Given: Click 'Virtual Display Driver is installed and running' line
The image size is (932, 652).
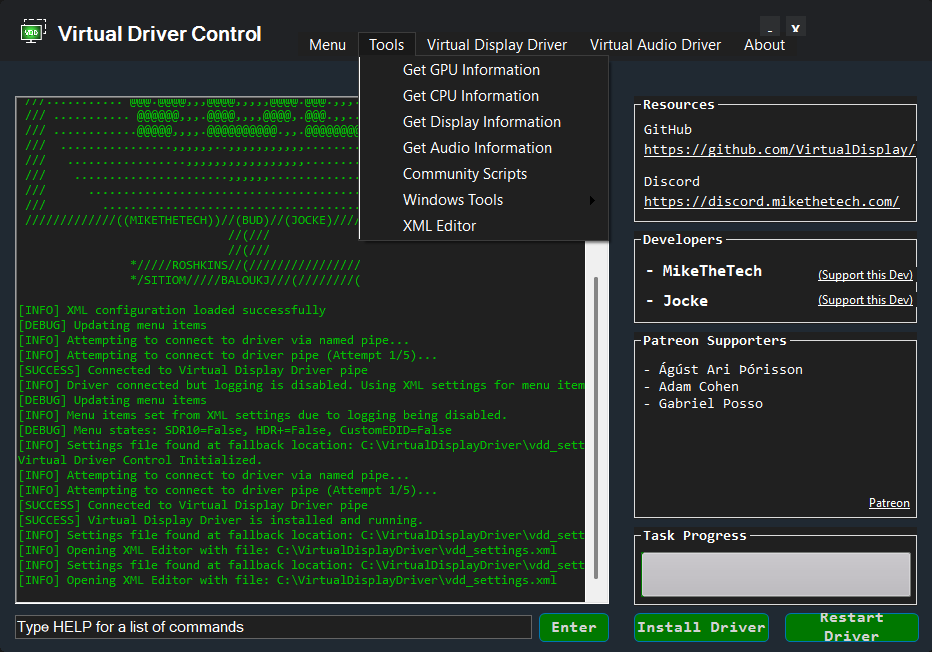Looking at the screenshot, I should click(221, 520).
